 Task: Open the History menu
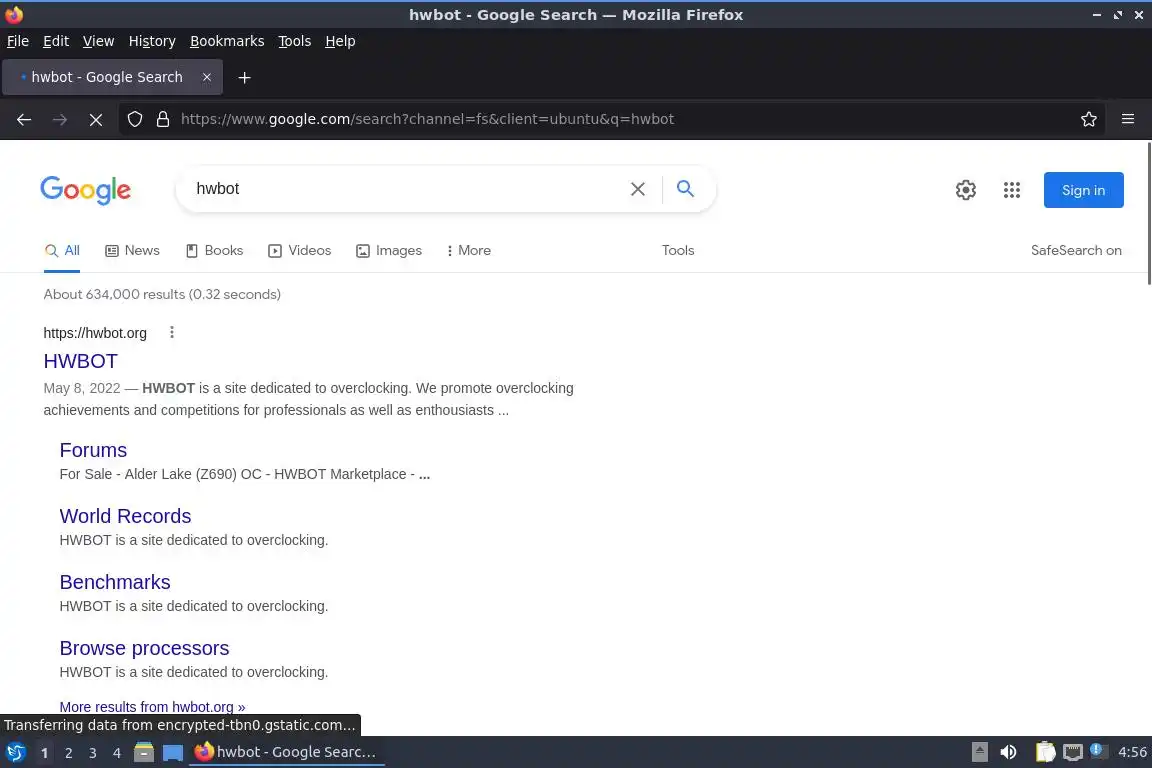click(x=152, y=41)
